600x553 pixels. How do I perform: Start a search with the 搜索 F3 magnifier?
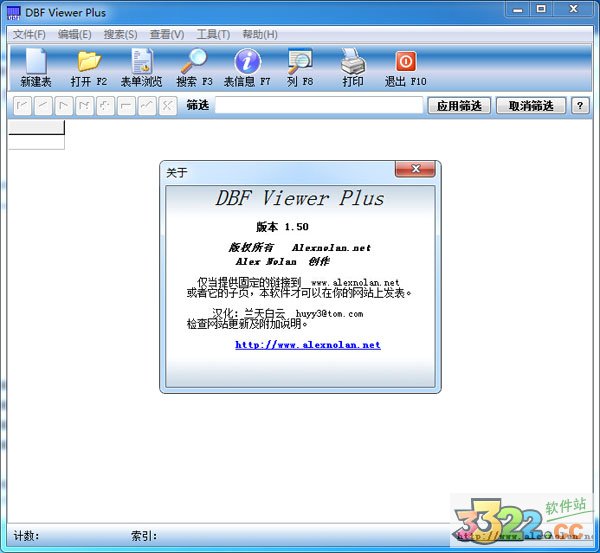coord(194,61)
